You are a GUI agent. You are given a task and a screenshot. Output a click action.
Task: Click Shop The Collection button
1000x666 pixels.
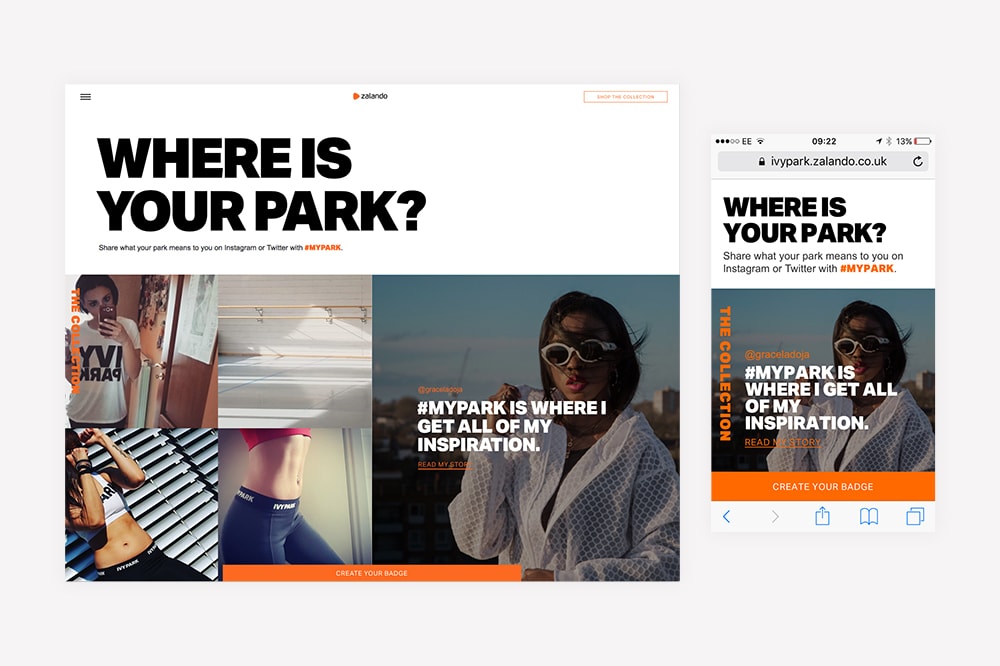(x=626, y=97)
